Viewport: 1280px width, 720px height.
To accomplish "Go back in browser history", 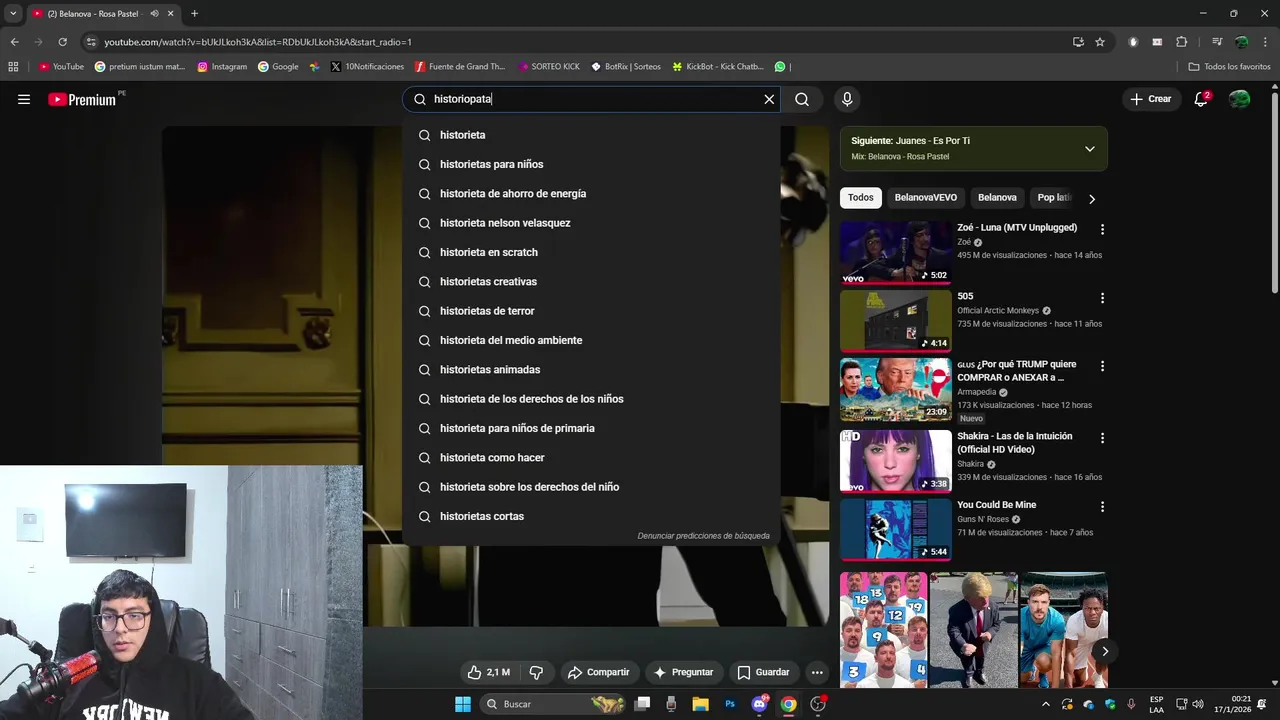I will (x=14, y=42).
